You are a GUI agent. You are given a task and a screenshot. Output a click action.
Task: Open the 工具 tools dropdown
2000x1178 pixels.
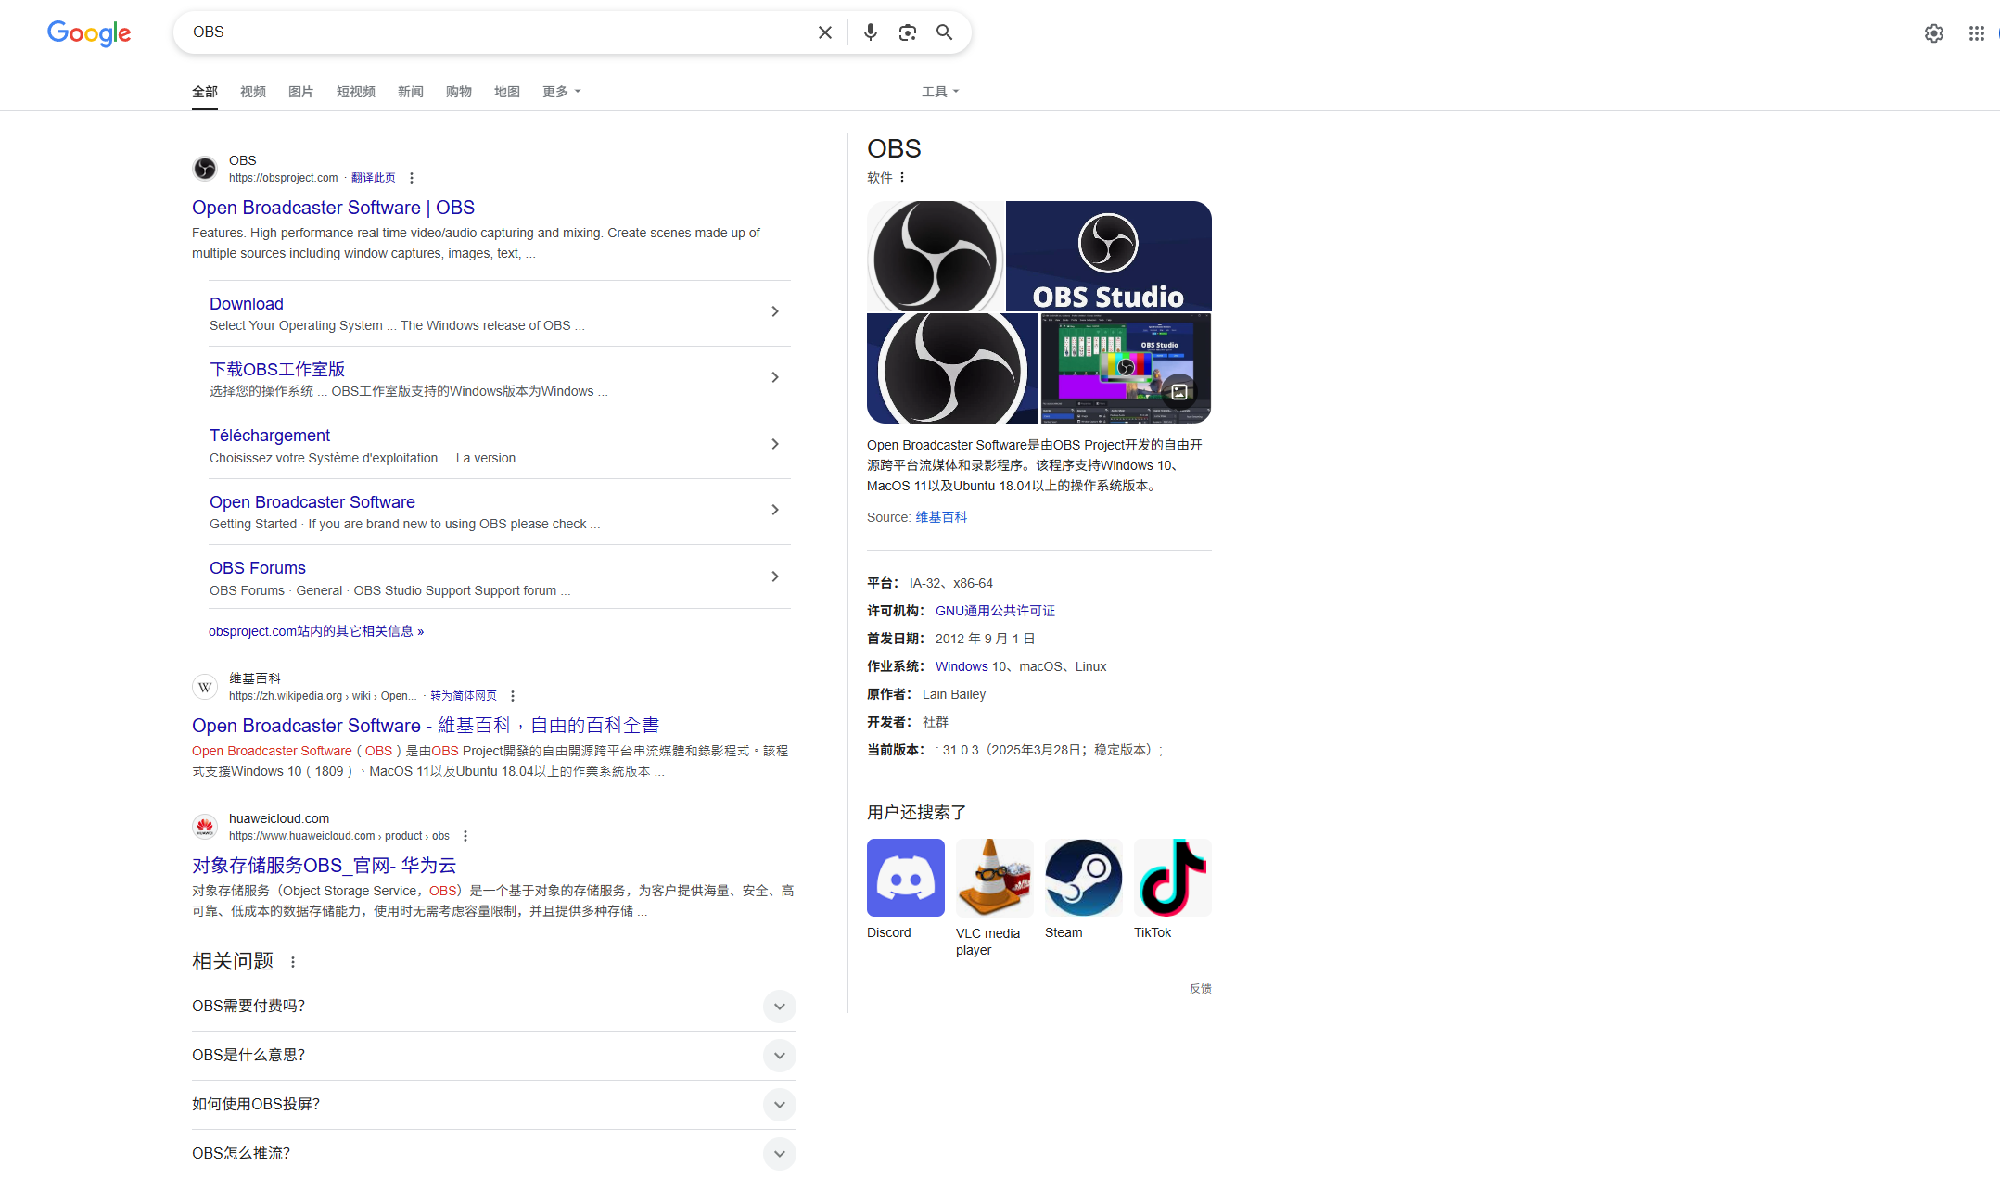tap(940, 91)
